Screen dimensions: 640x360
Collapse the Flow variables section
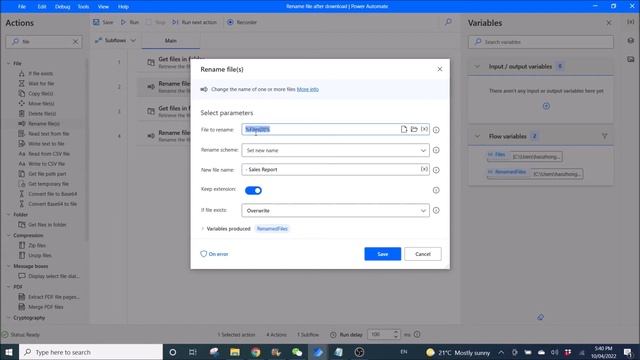click(x=477, y=136)
